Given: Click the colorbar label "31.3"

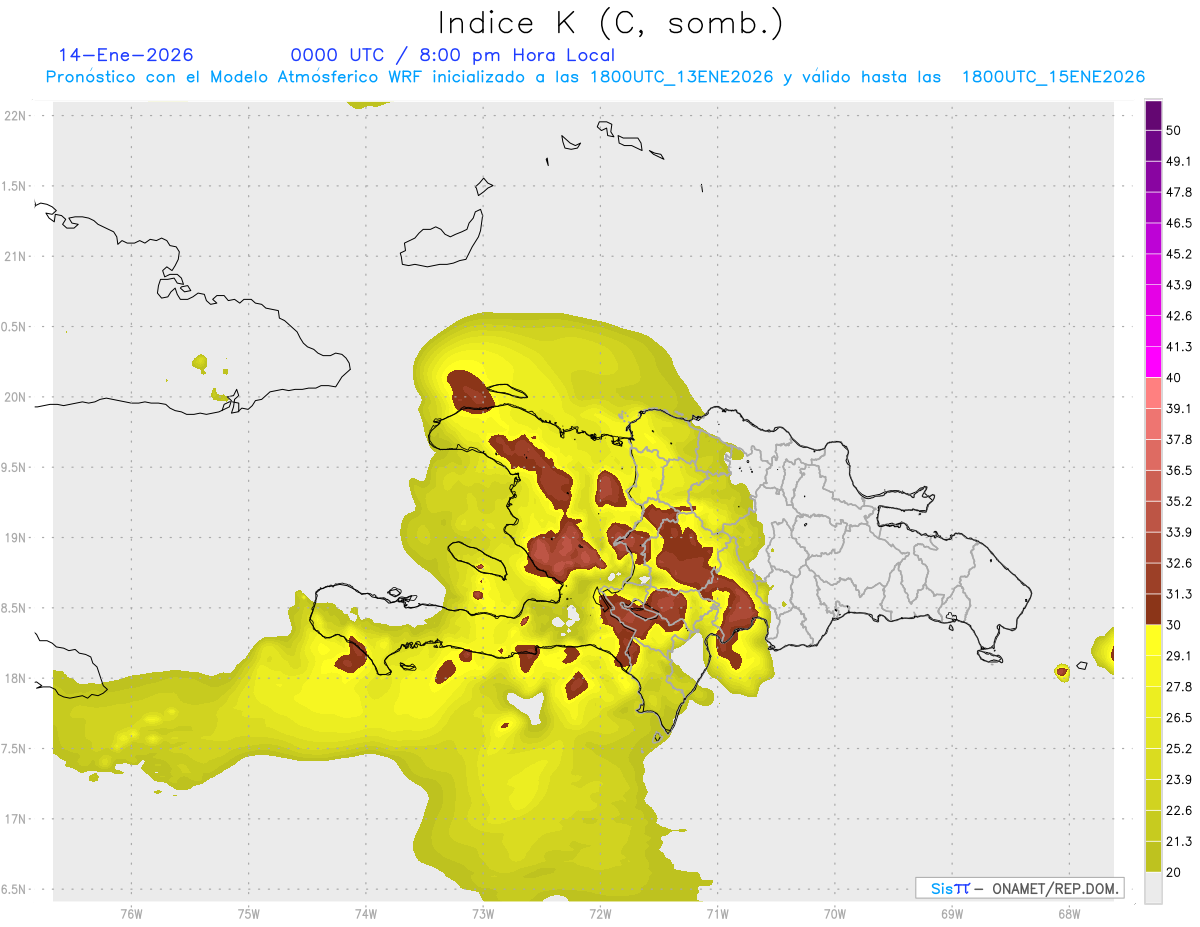Looking at the screenshot, I should (x=1179, y=594).
